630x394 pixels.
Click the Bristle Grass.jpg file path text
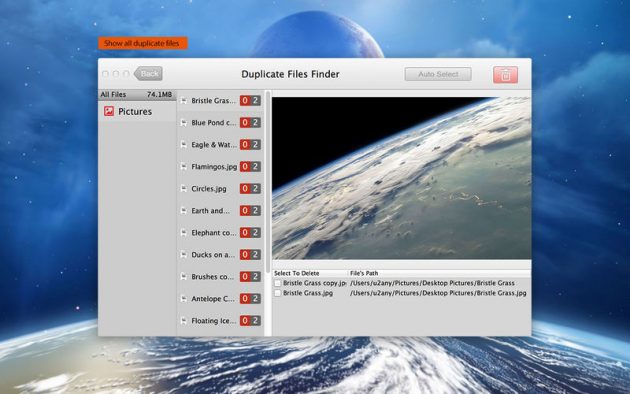438,293
